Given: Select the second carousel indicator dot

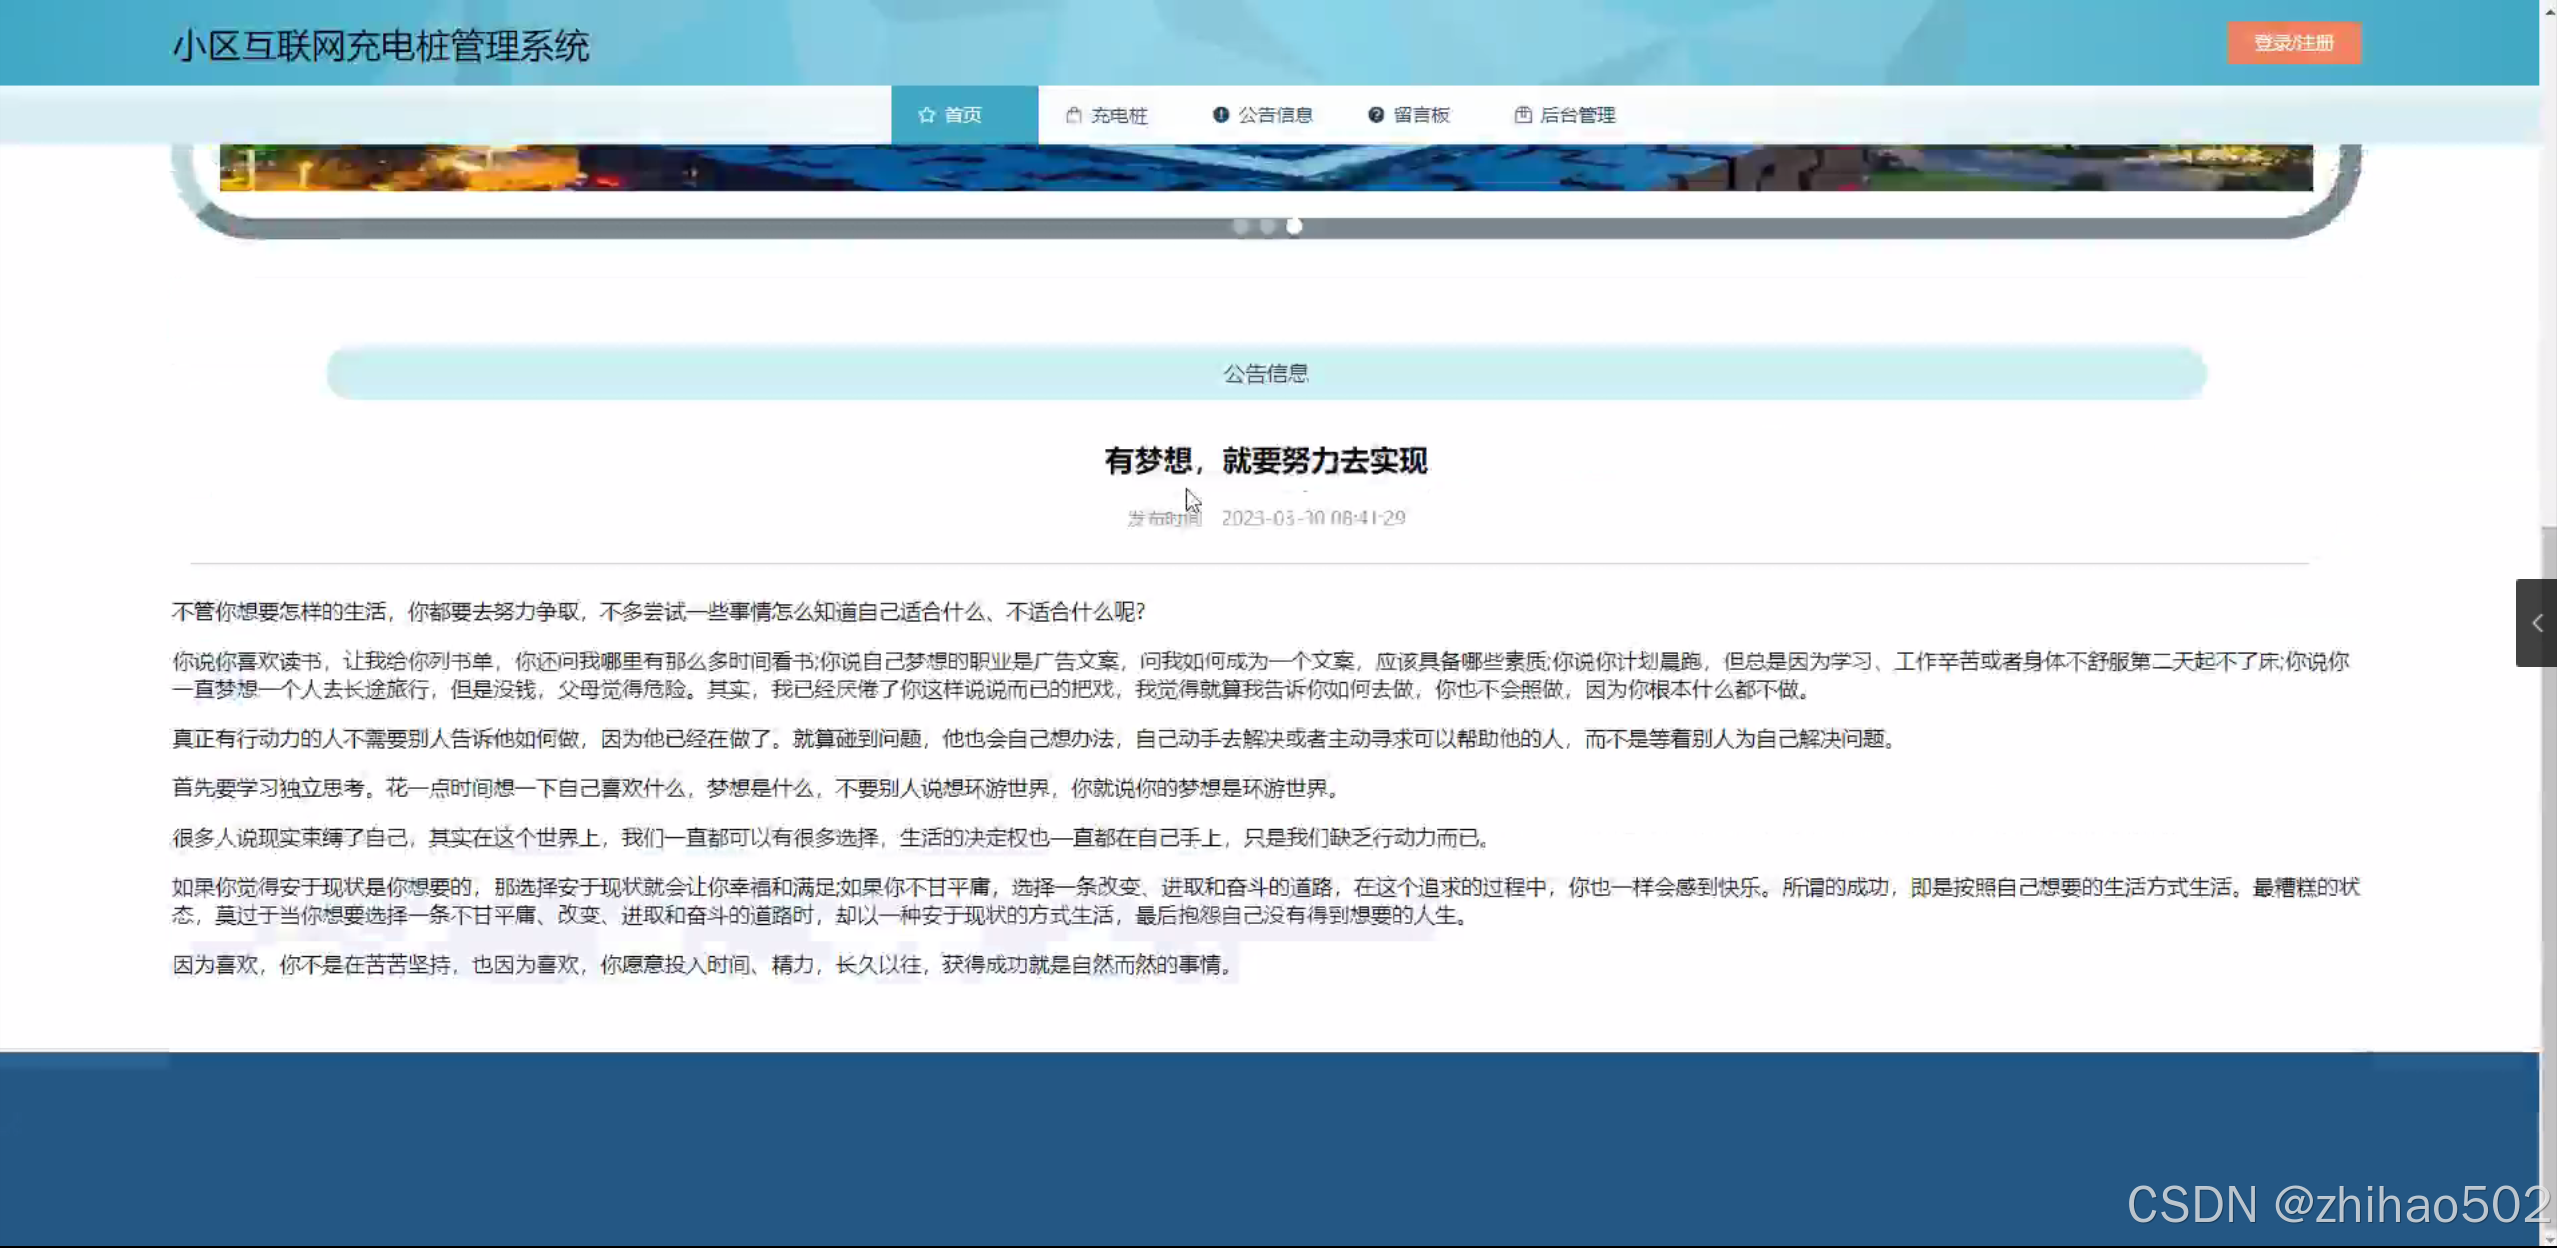Looking at the screenshot, I should pos(1267,227).
